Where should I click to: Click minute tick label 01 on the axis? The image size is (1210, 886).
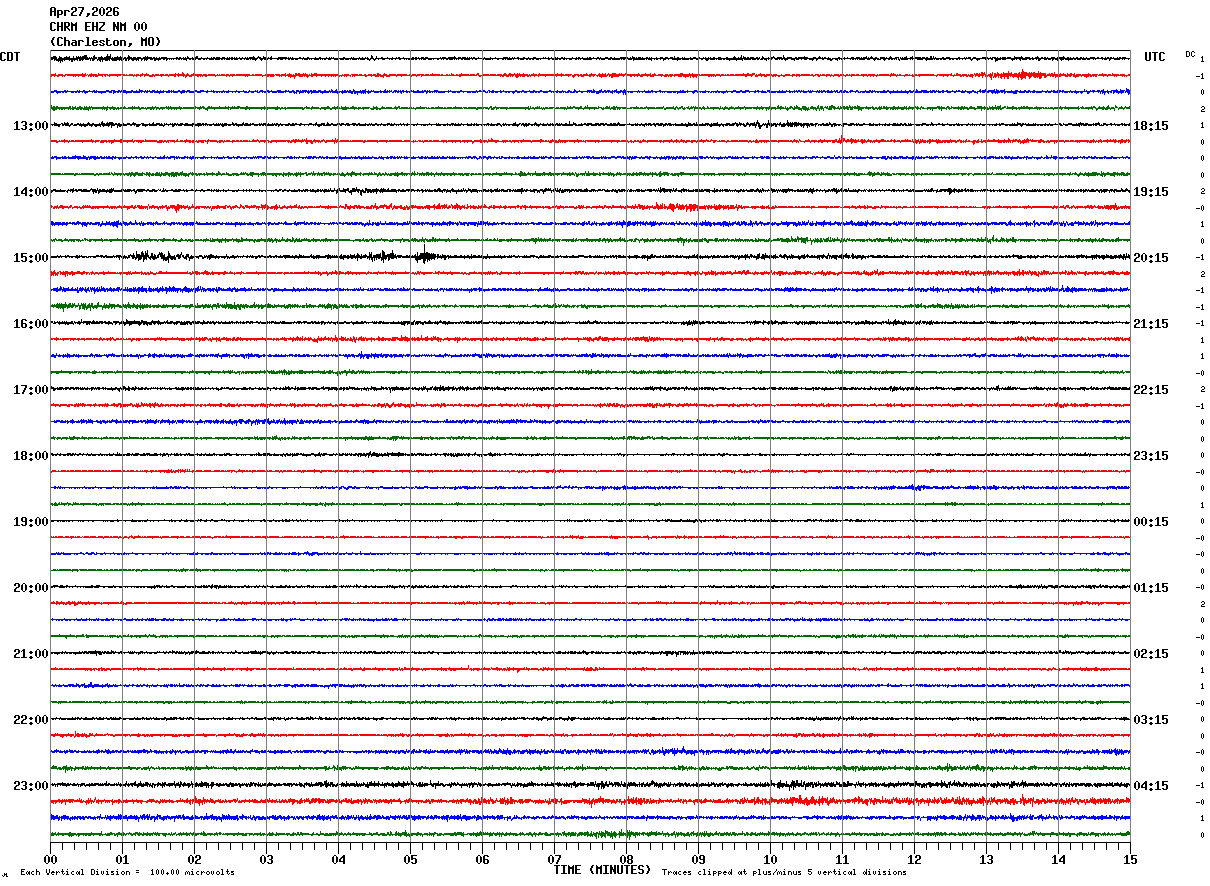coord(122,859)
